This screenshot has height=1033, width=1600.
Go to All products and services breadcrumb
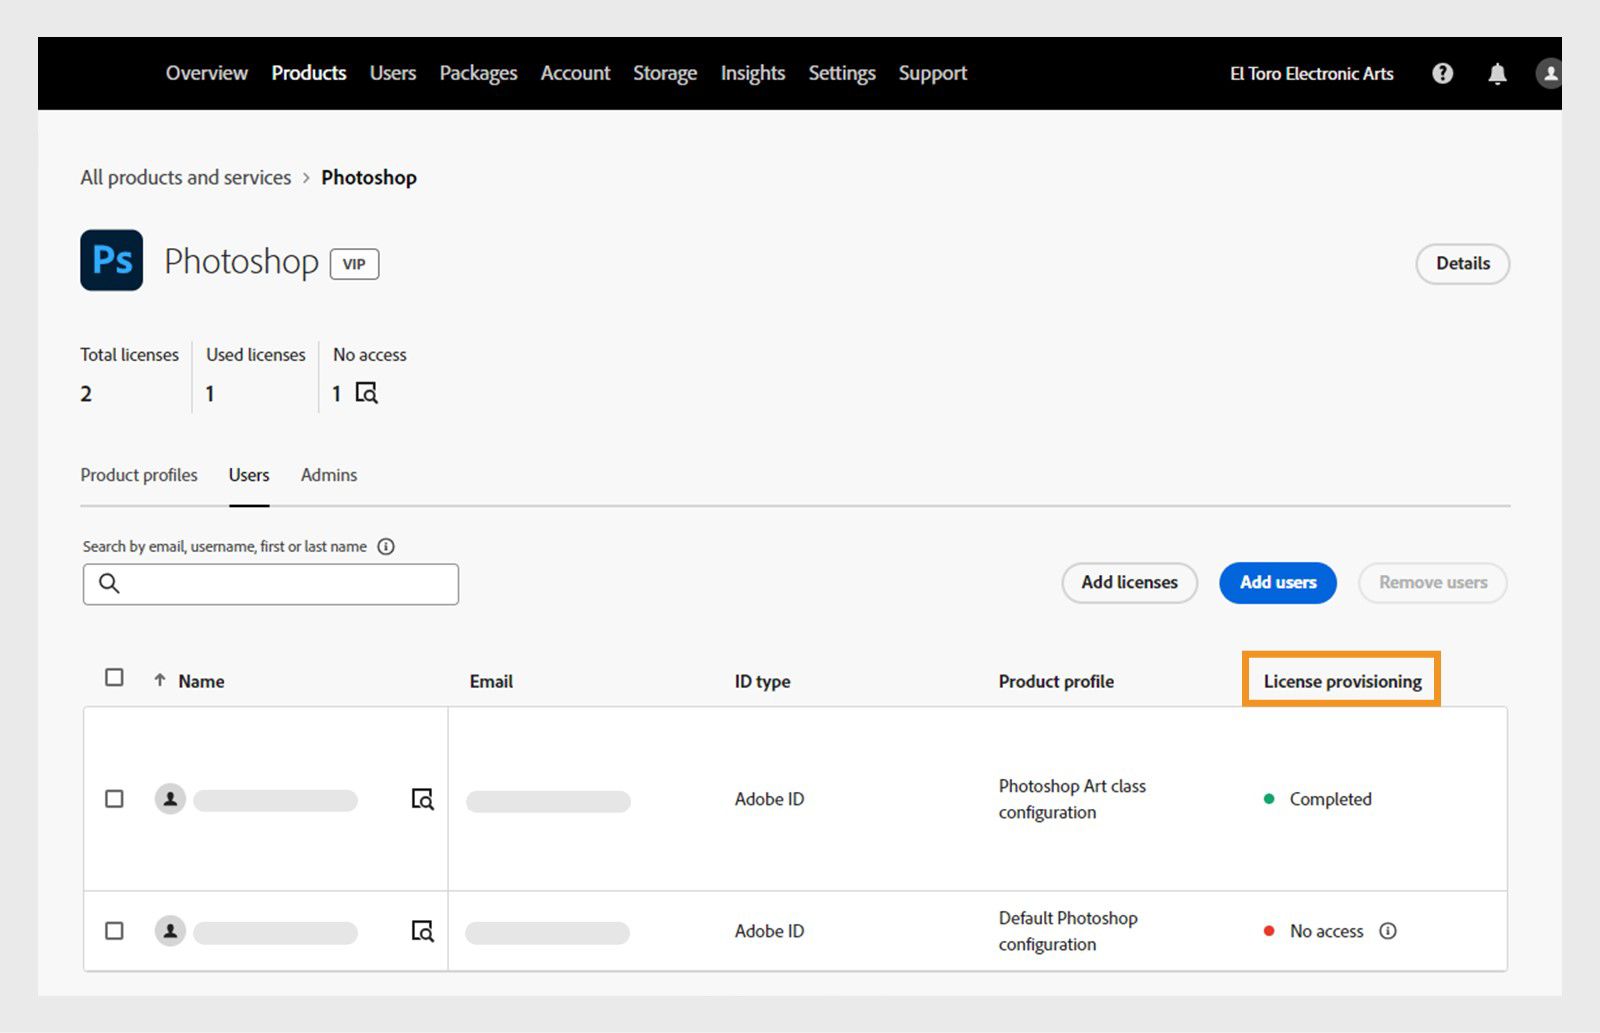point(186,178)
